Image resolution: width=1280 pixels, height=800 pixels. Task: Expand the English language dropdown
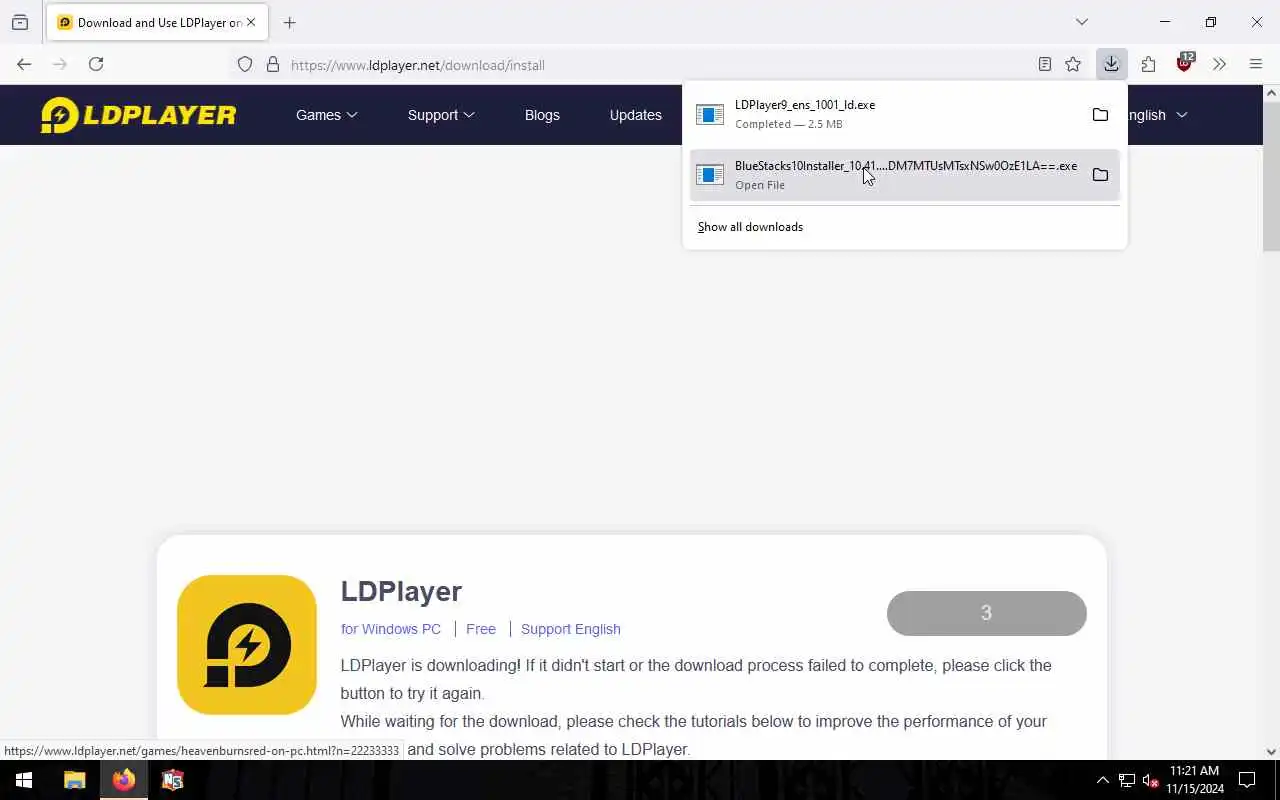click(x=1158, y=115)
